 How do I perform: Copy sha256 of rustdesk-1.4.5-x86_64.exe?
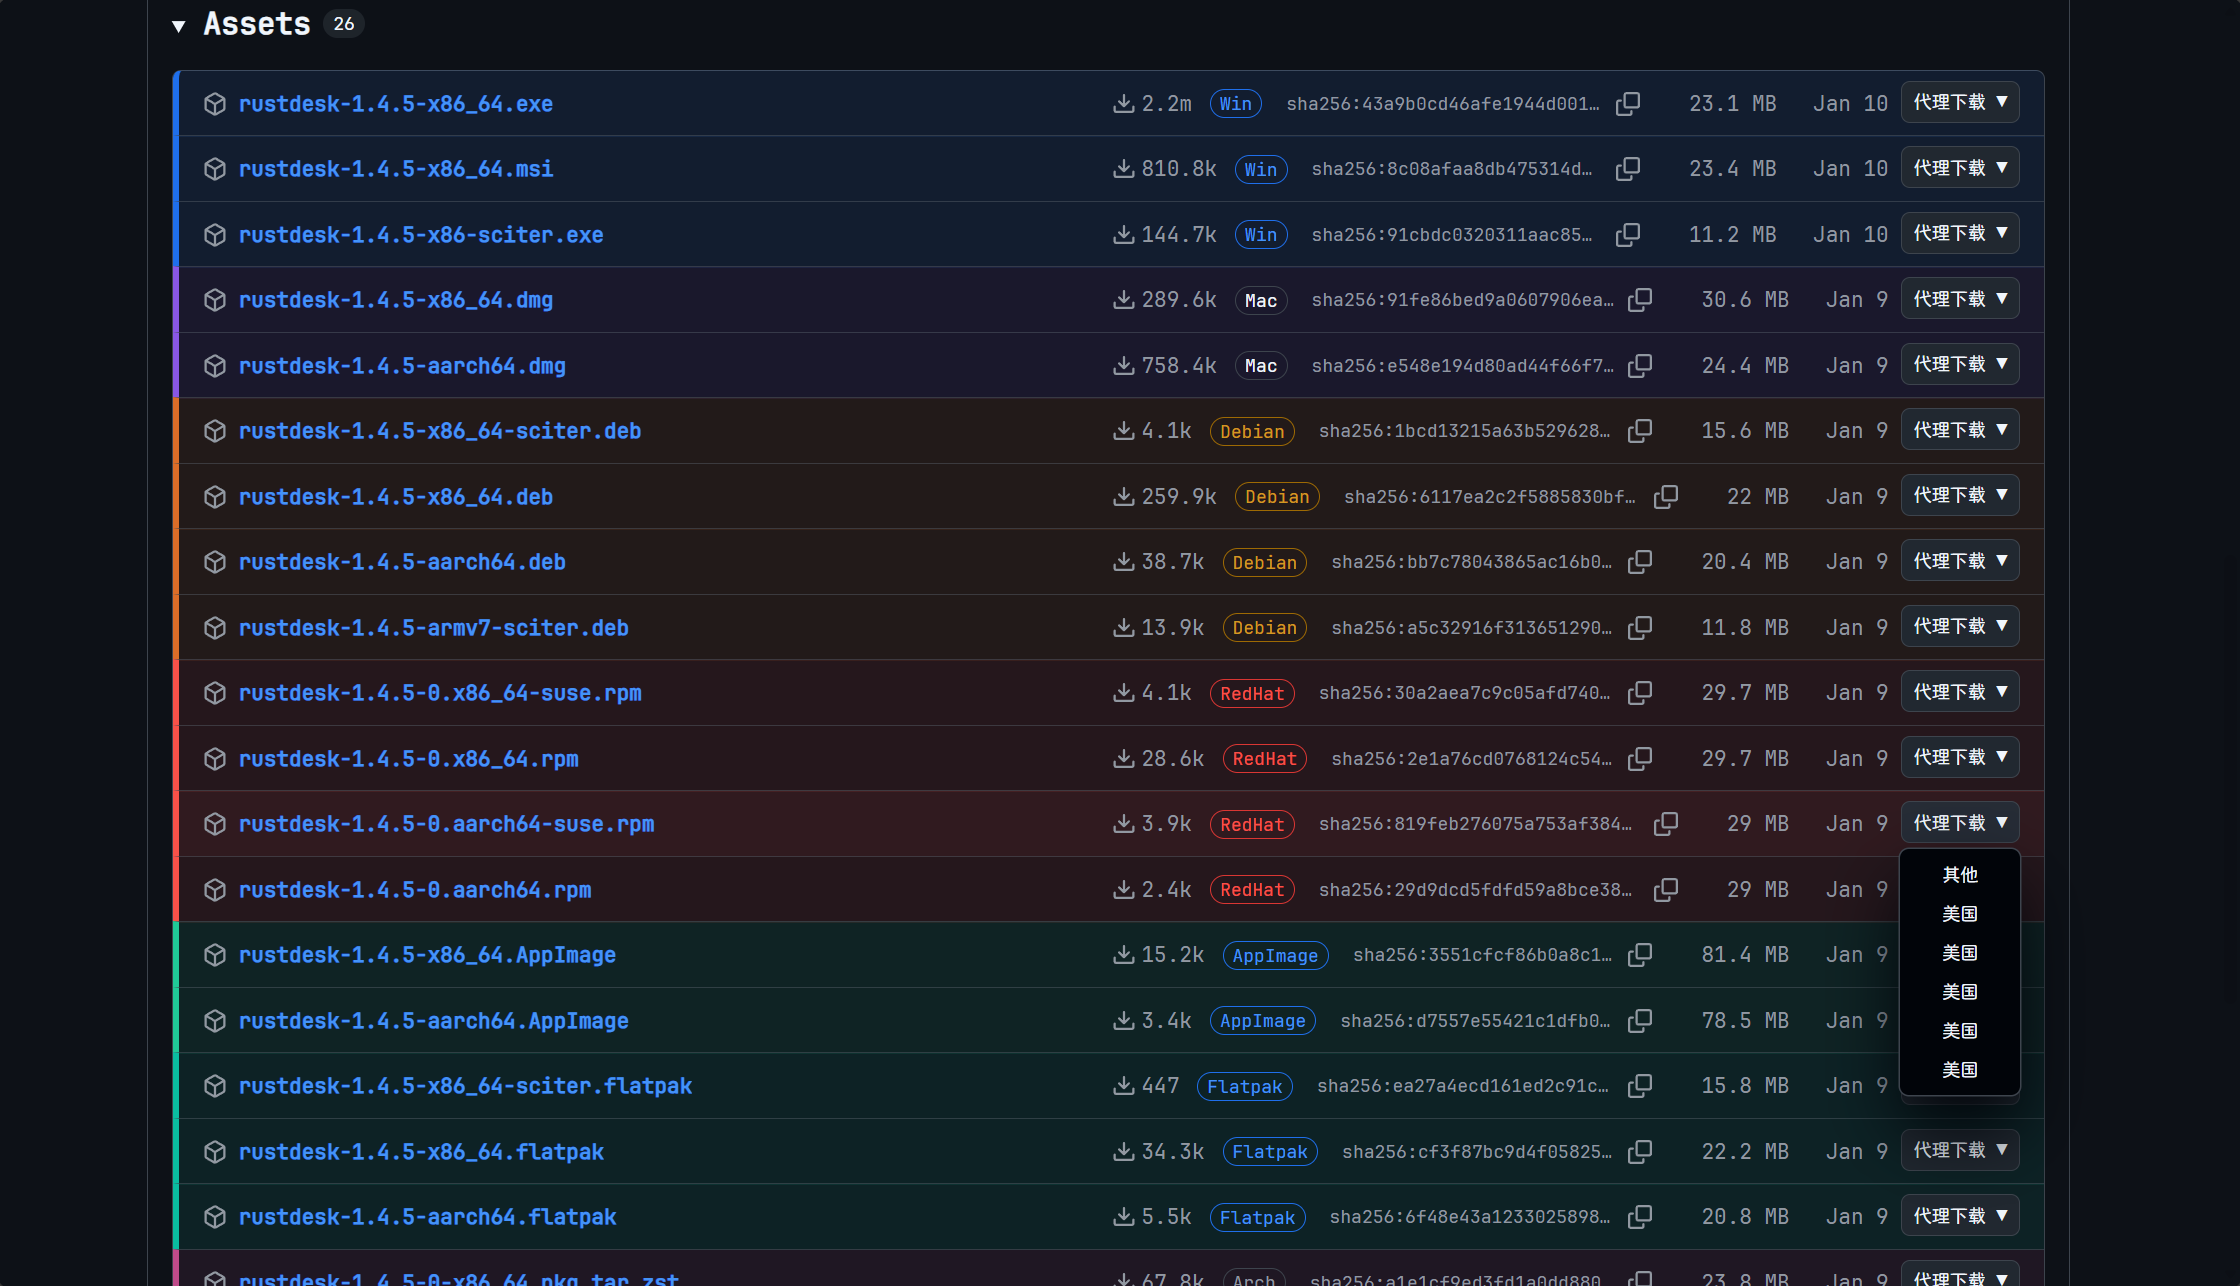click(1628, 103)
